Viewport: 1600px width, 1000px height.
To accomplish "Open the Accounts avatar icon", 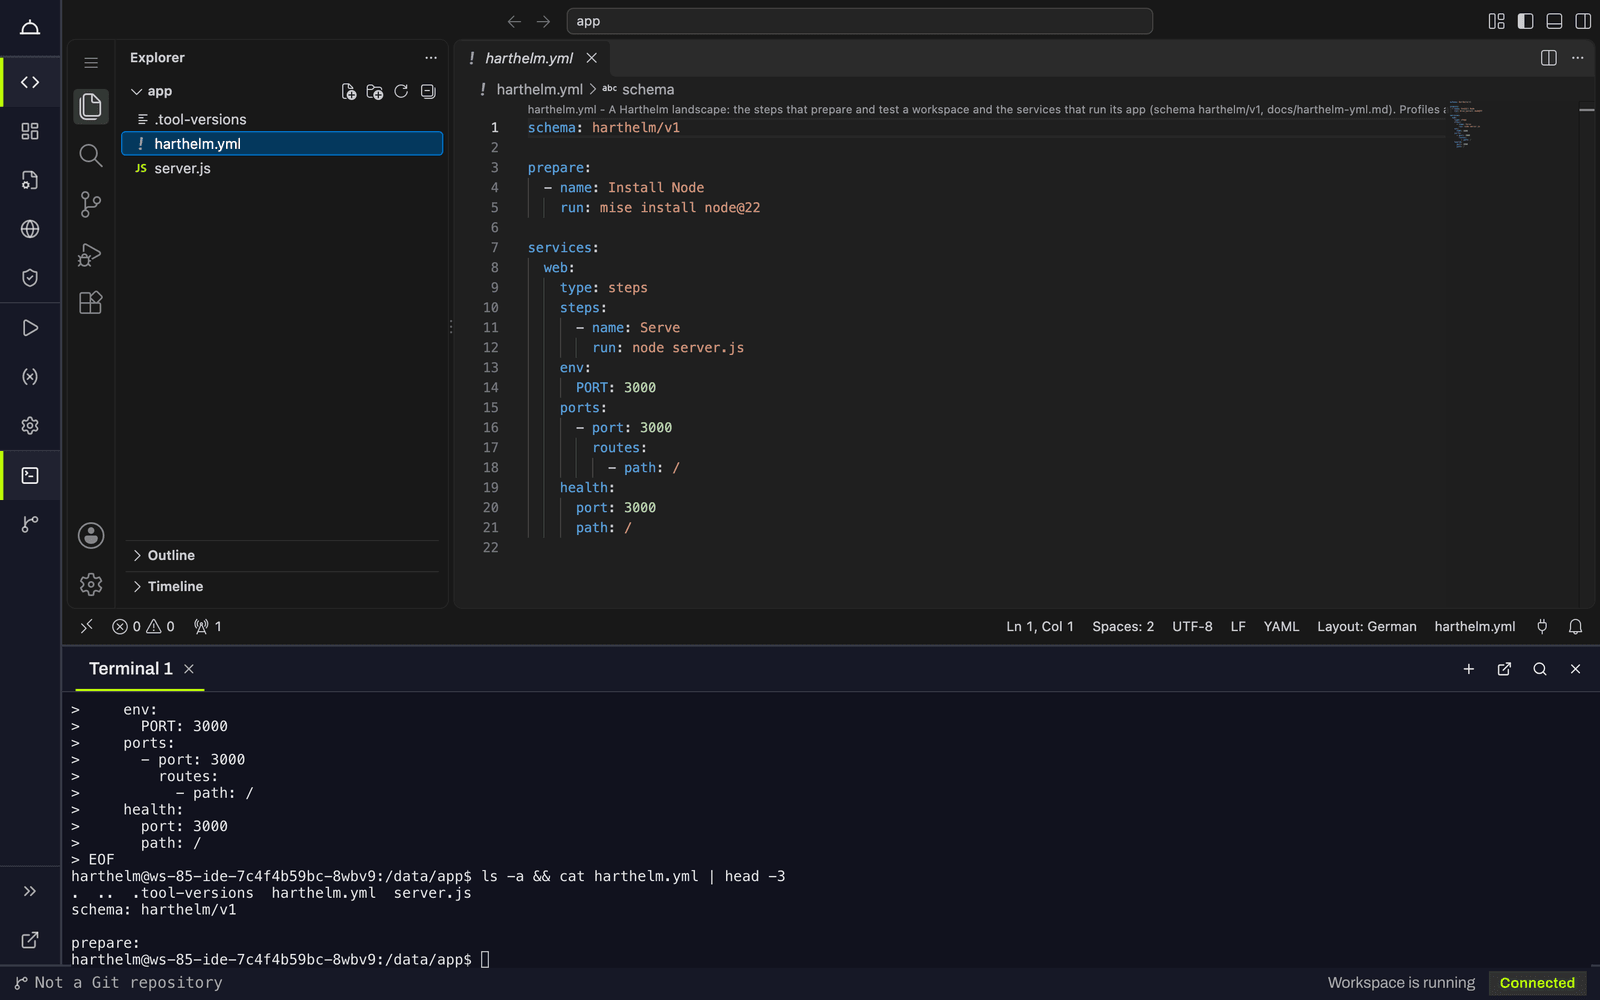I will (91, 536).
